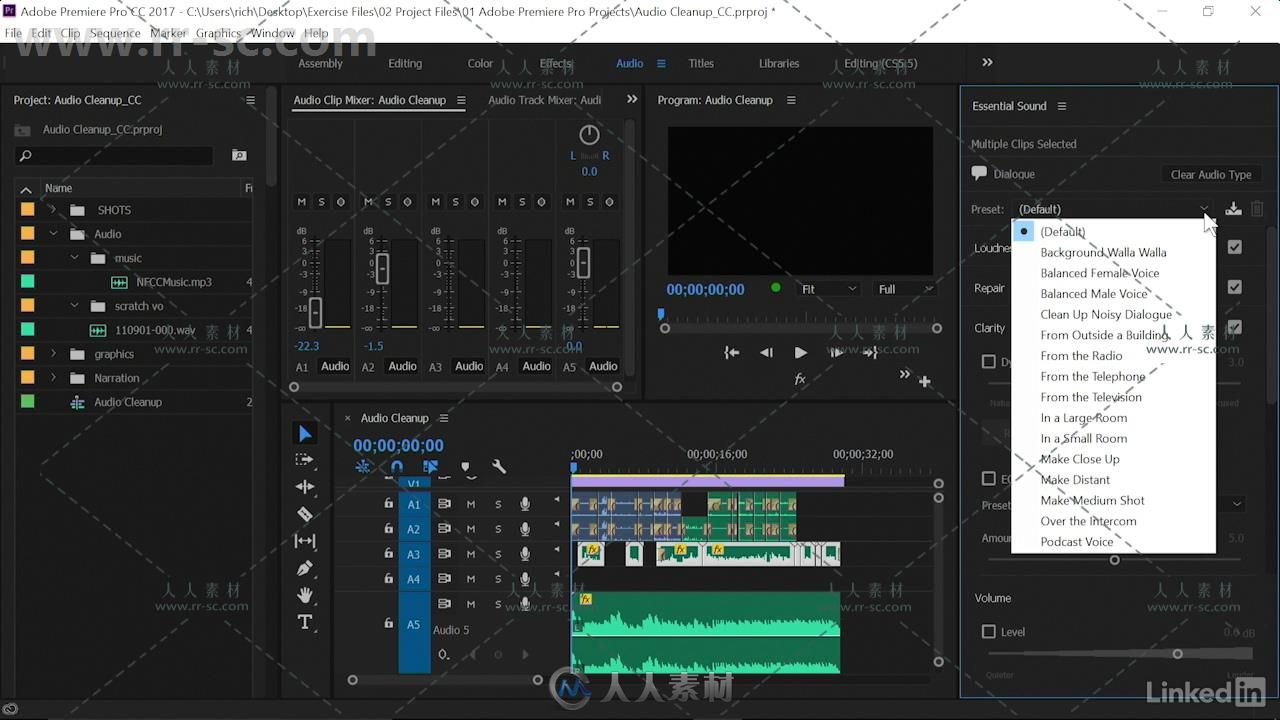Delete the Essential Sound preset
The height and width of the screenshot is (720, 1280).
1257,209
